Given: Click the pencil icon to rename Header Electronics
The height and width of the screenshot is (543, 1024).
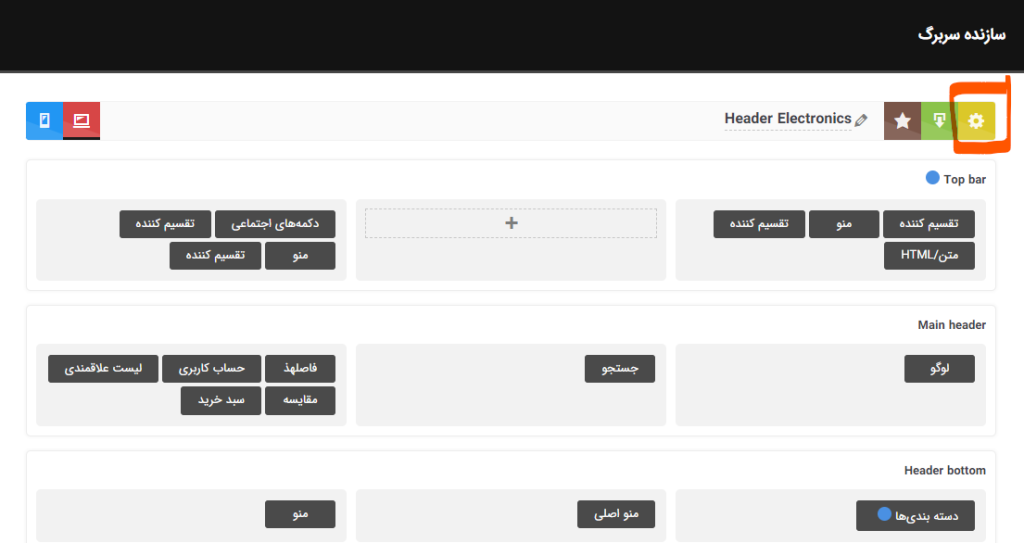Looking at the screenshot, I should [861, 120].
